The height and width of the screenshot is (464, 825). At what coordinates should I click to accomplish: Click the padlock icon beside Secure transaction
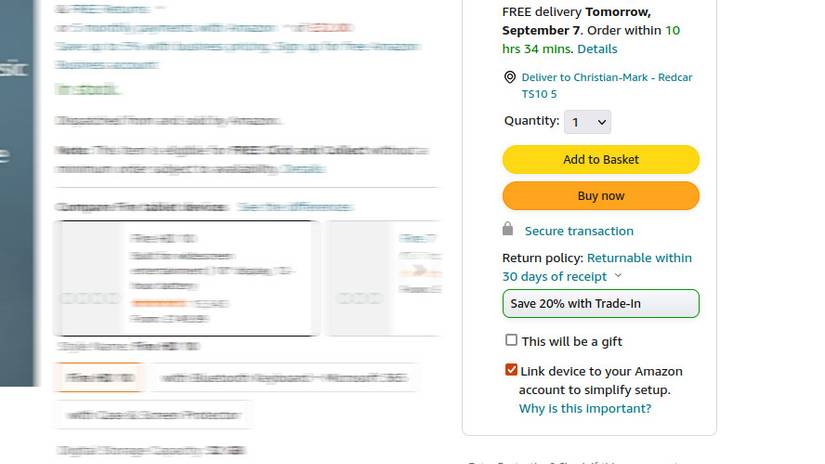[x=508, y=230]
